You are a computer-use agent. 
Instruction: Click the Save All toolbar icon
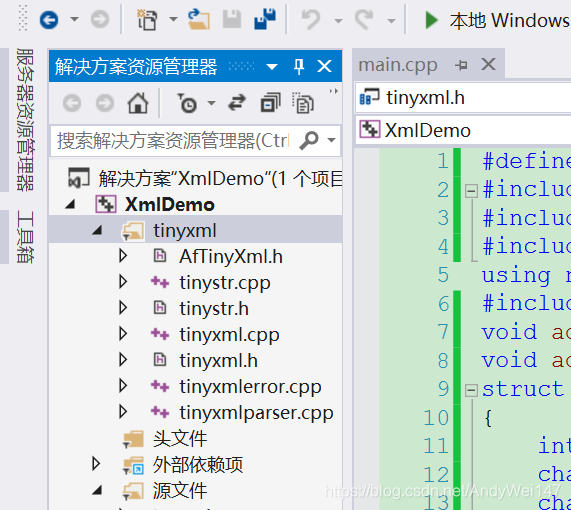[265, 20]
